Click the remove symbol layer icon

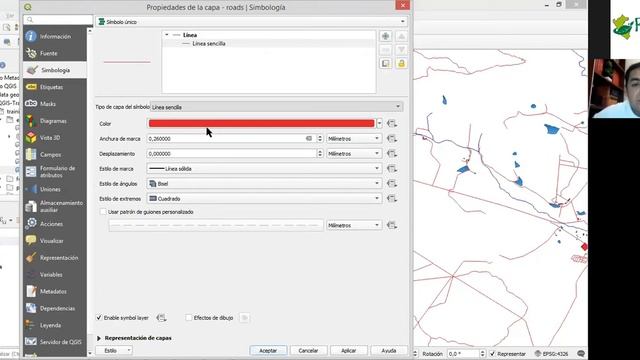(x=385, y=50)
